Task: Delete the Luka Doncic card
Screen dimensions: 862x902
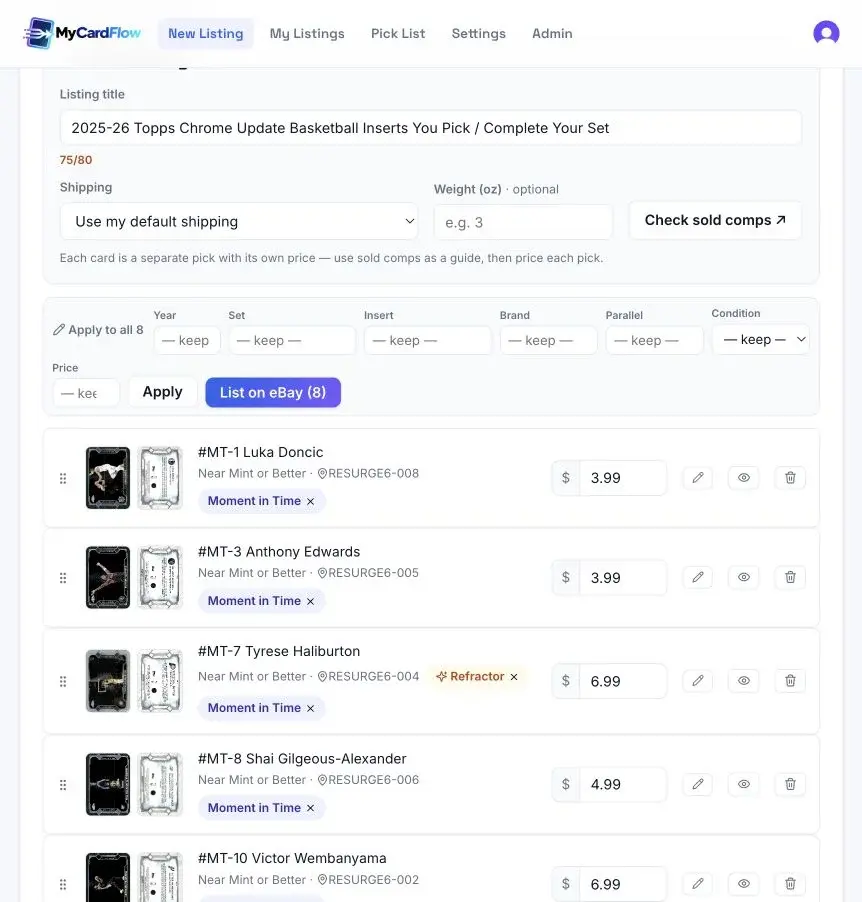Action: (790, 477)
